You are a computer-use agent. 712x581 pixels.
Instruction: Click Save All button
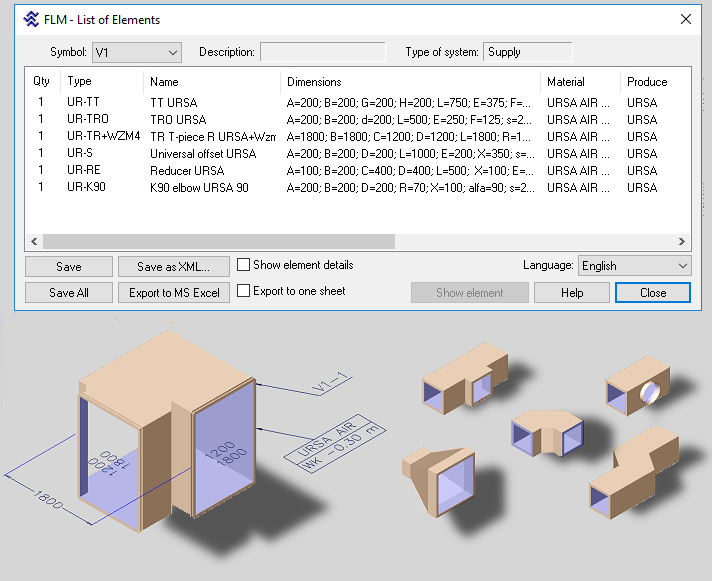coord(69,293)
